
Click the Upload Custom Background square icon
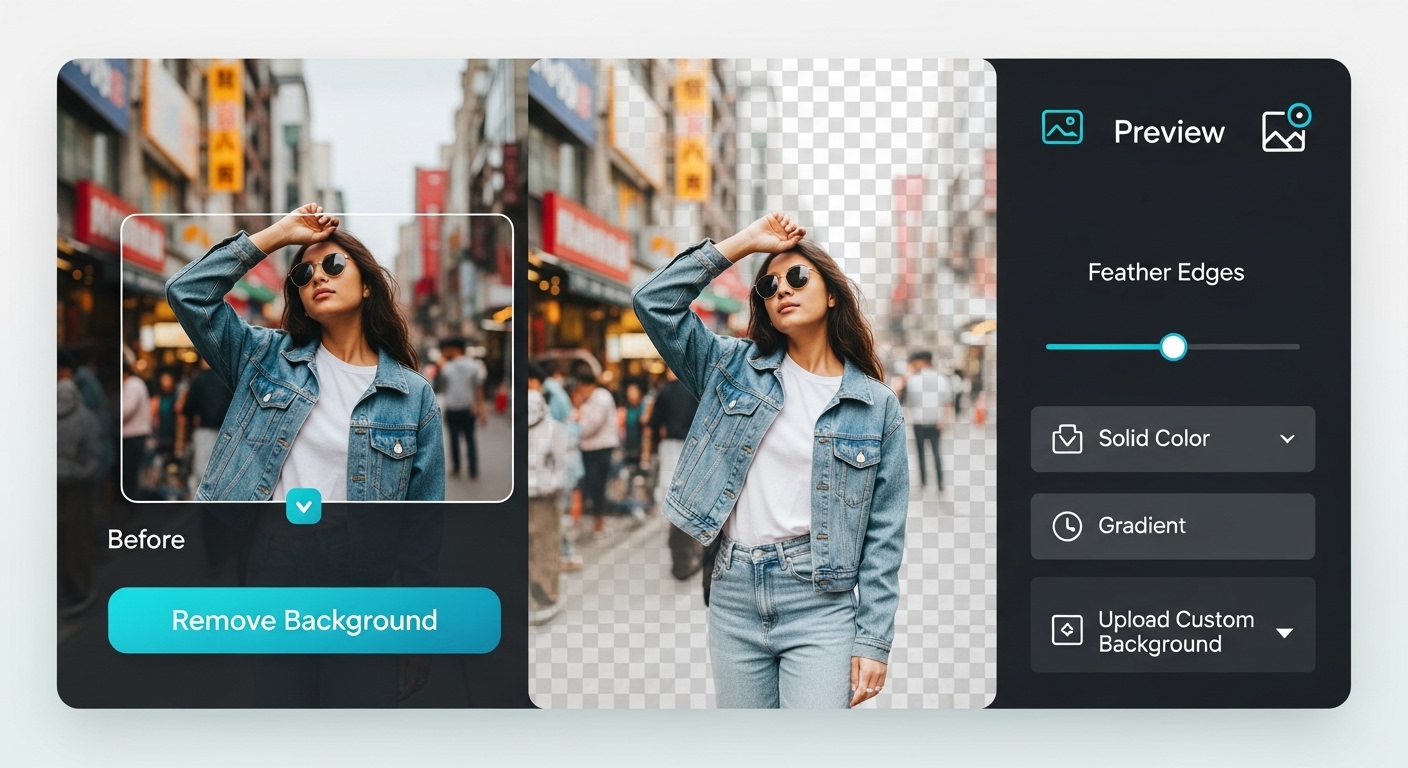(1067, 630)
